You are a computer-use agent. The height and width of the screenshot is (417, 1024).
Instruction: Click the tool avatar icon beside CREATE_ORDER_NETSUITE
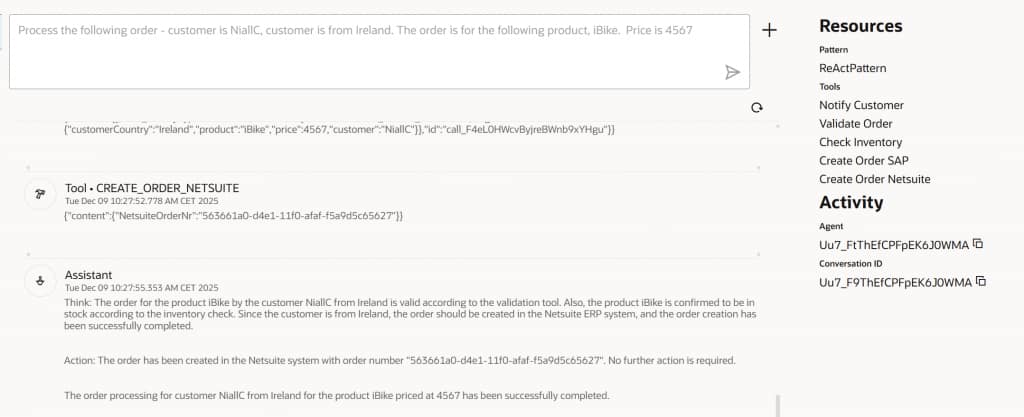click(x=39, y=195)
